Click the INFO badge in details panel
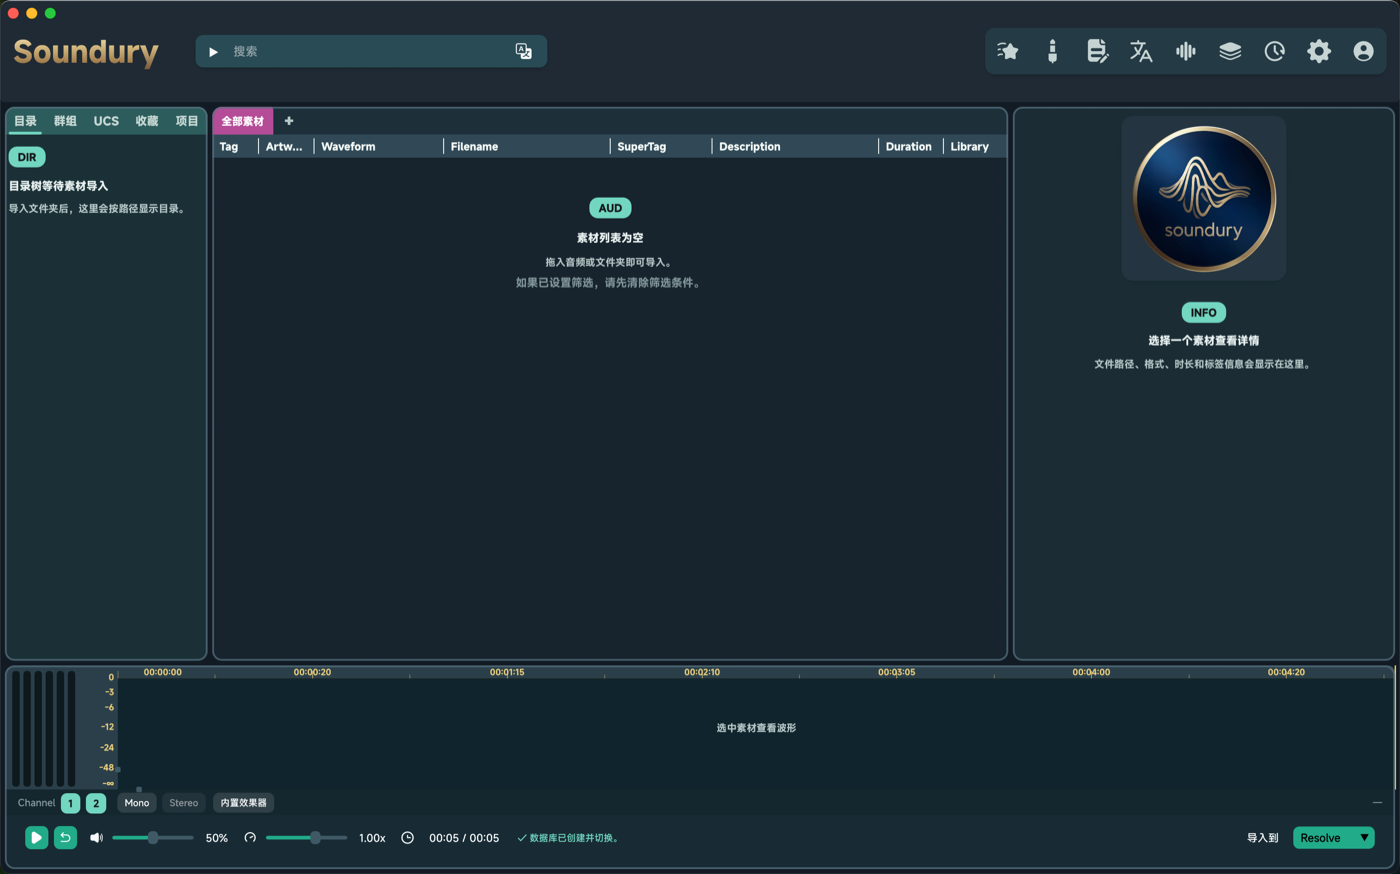1400x874 pixels. [1204, 313]
